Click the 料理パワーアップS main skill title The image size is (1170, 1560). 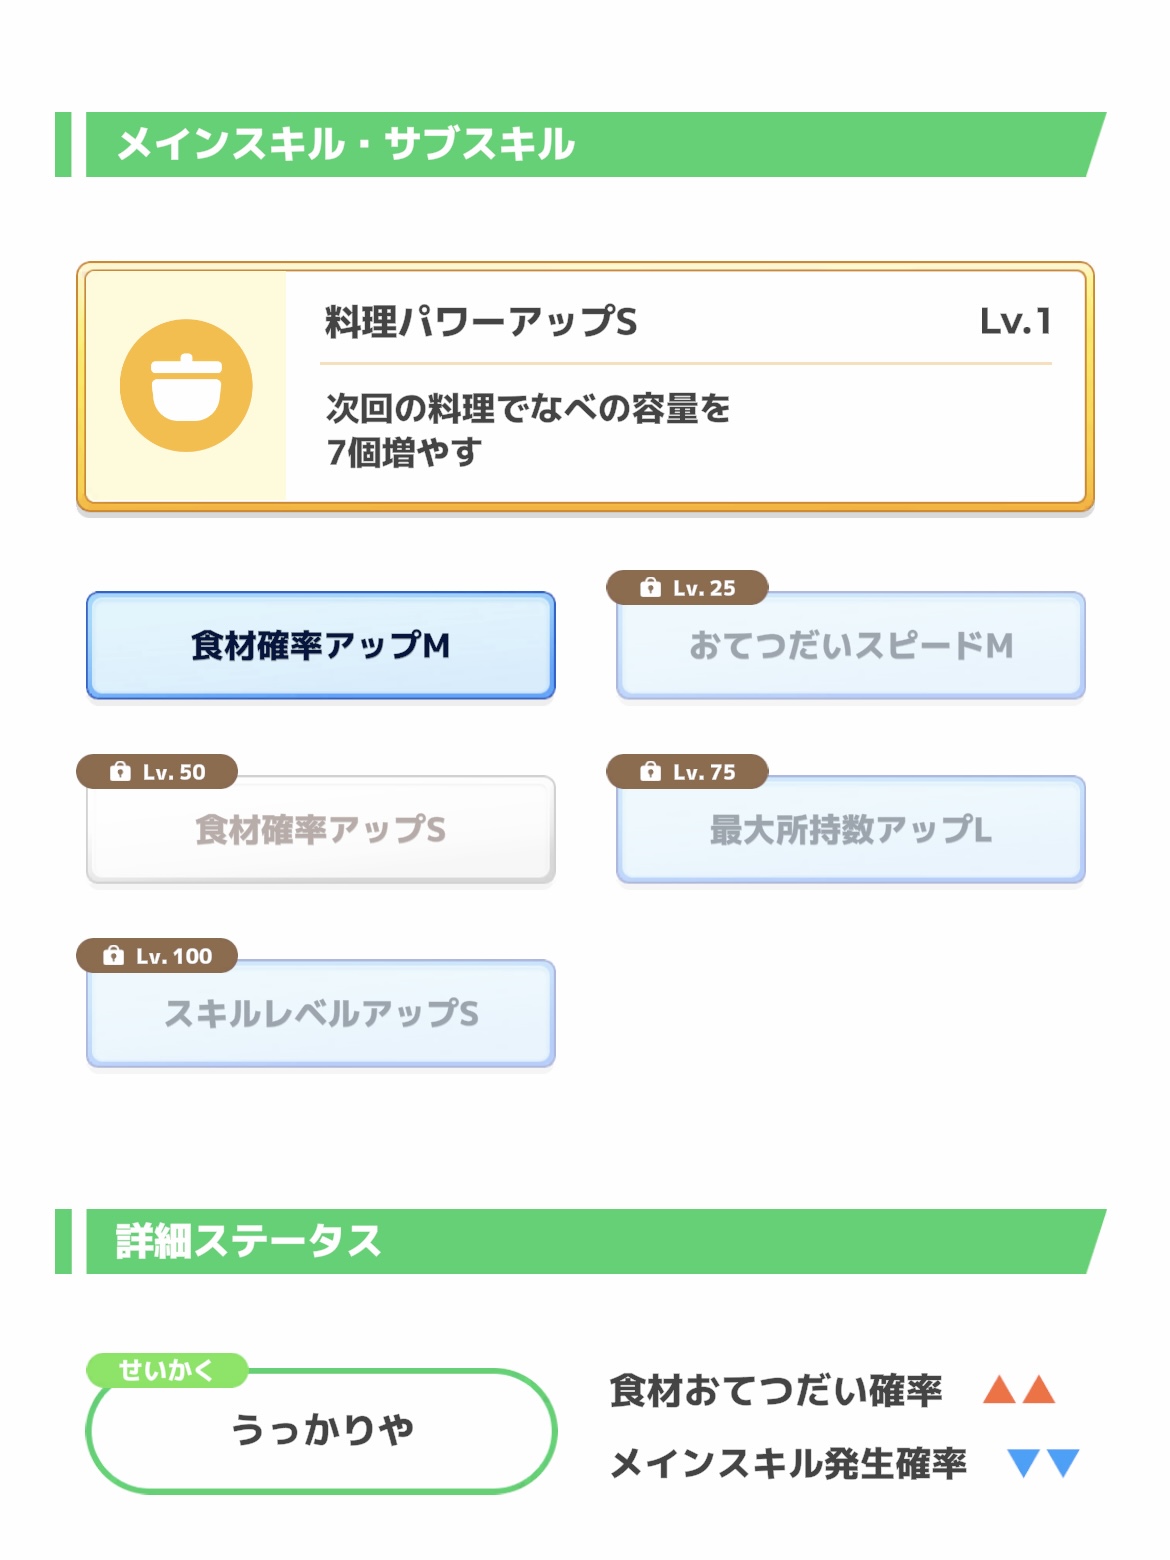pyautogui.click(x=481, y=322)
